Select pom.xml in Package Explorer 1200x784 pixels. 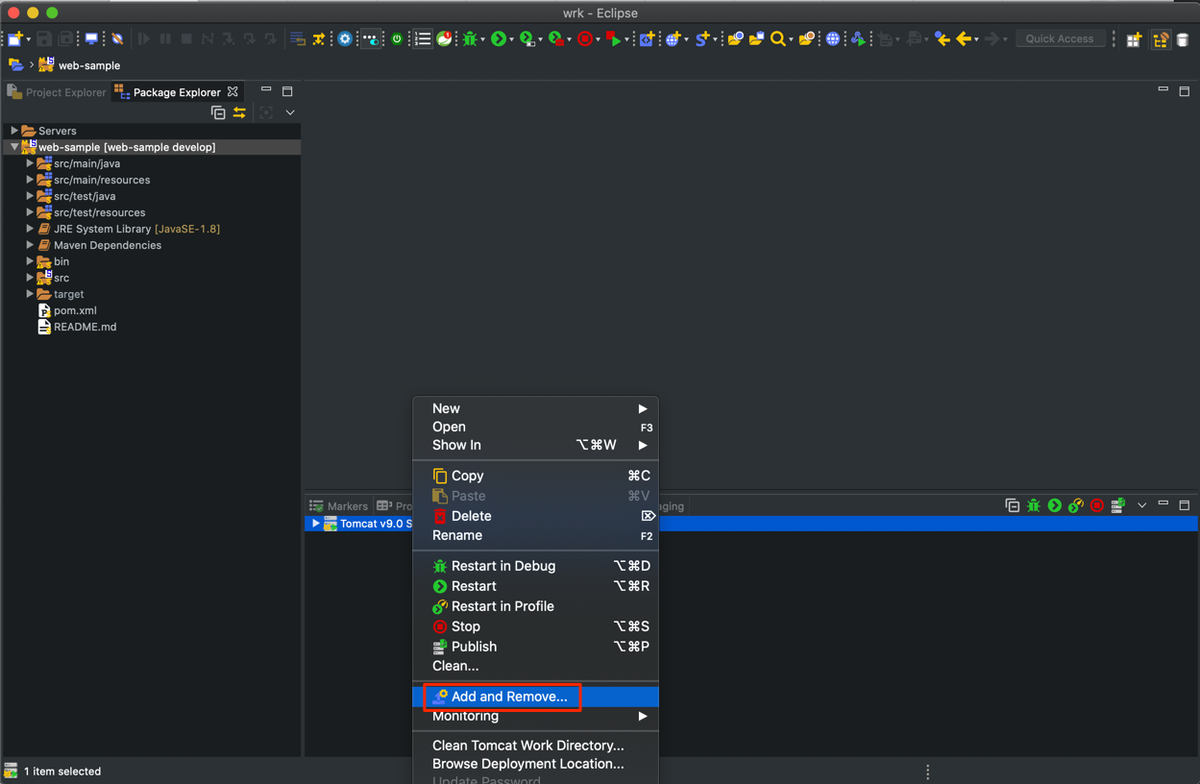coord(75,311)
